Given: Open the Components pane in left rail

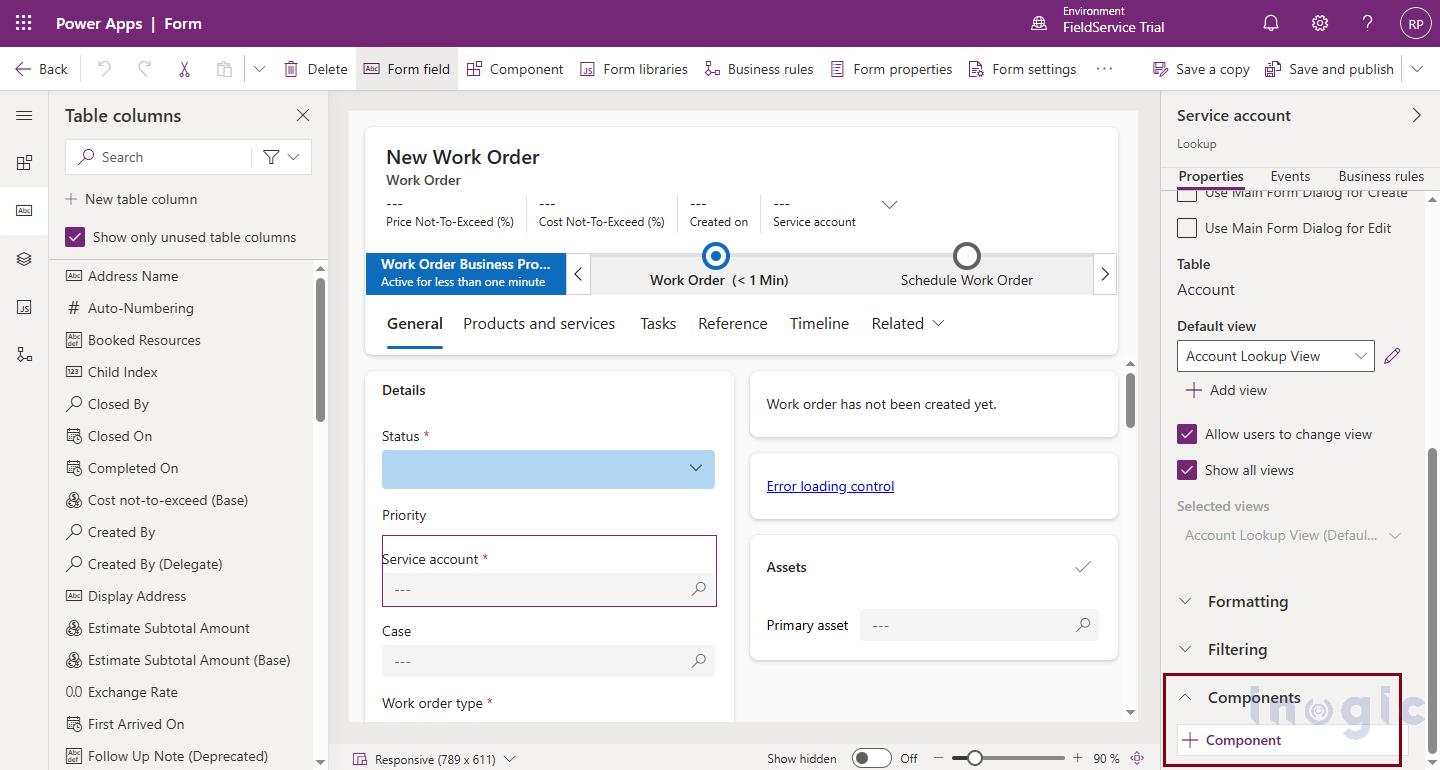Looking at the screenshot, I should 24,163.
